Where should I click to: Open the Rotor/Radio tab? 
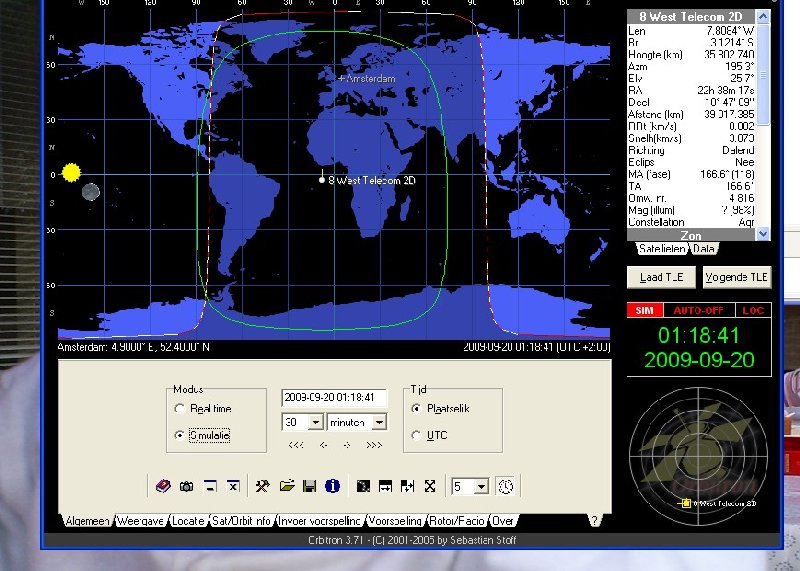457,521
